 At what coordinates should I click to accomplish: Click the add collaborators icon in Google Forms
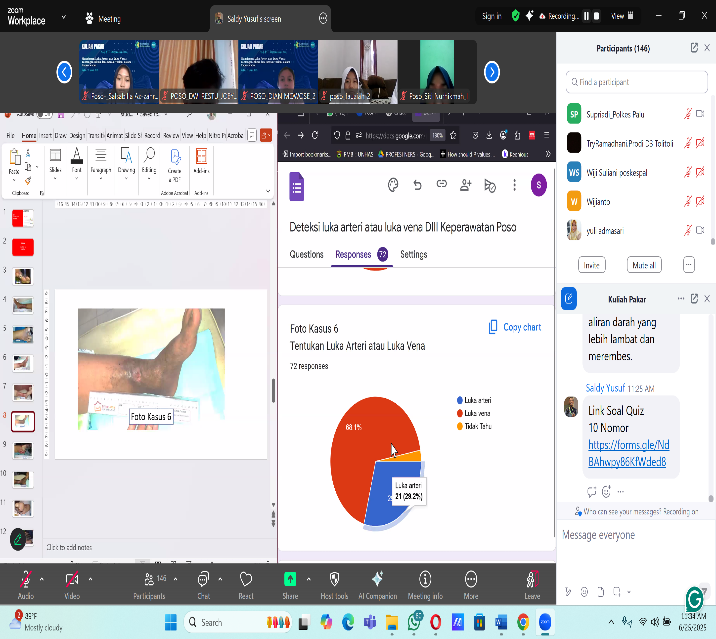[466, 185]
